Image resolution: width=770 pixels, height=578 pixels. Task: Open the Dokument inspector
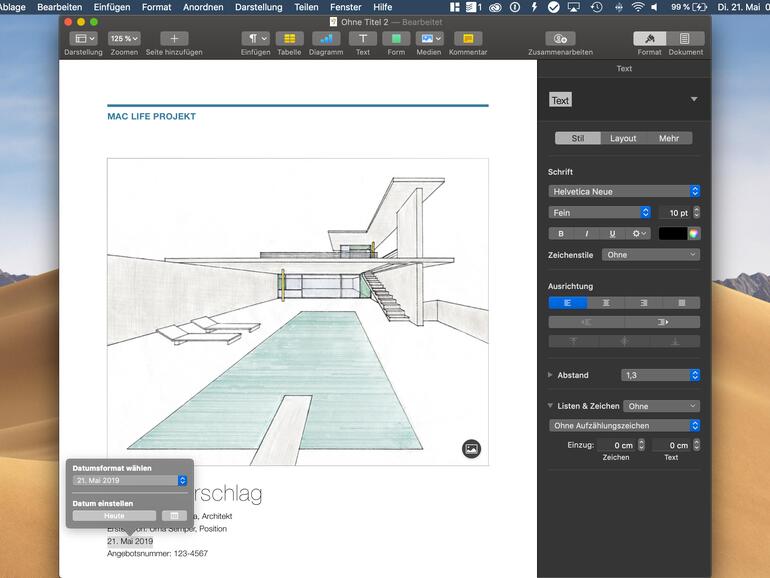[x=685, y=39]
